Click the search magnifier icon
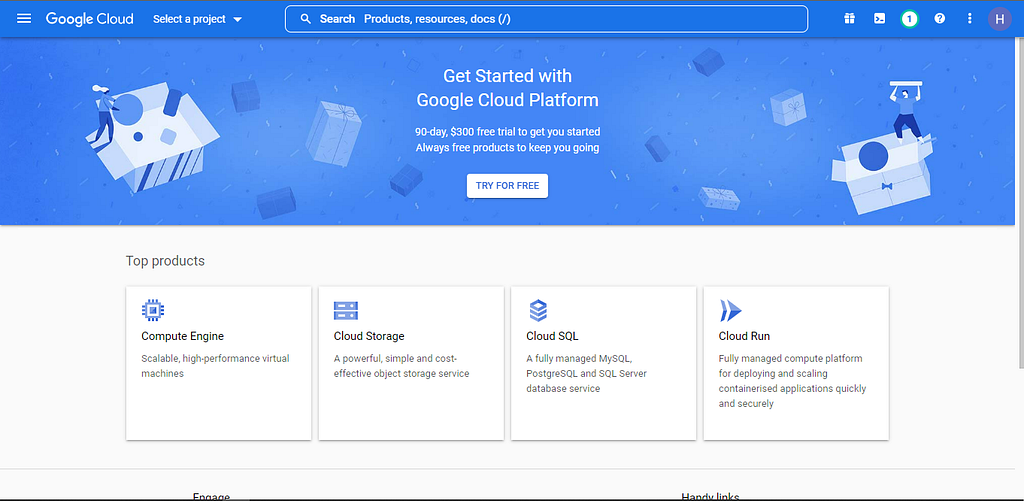 (x=306, y=19)
